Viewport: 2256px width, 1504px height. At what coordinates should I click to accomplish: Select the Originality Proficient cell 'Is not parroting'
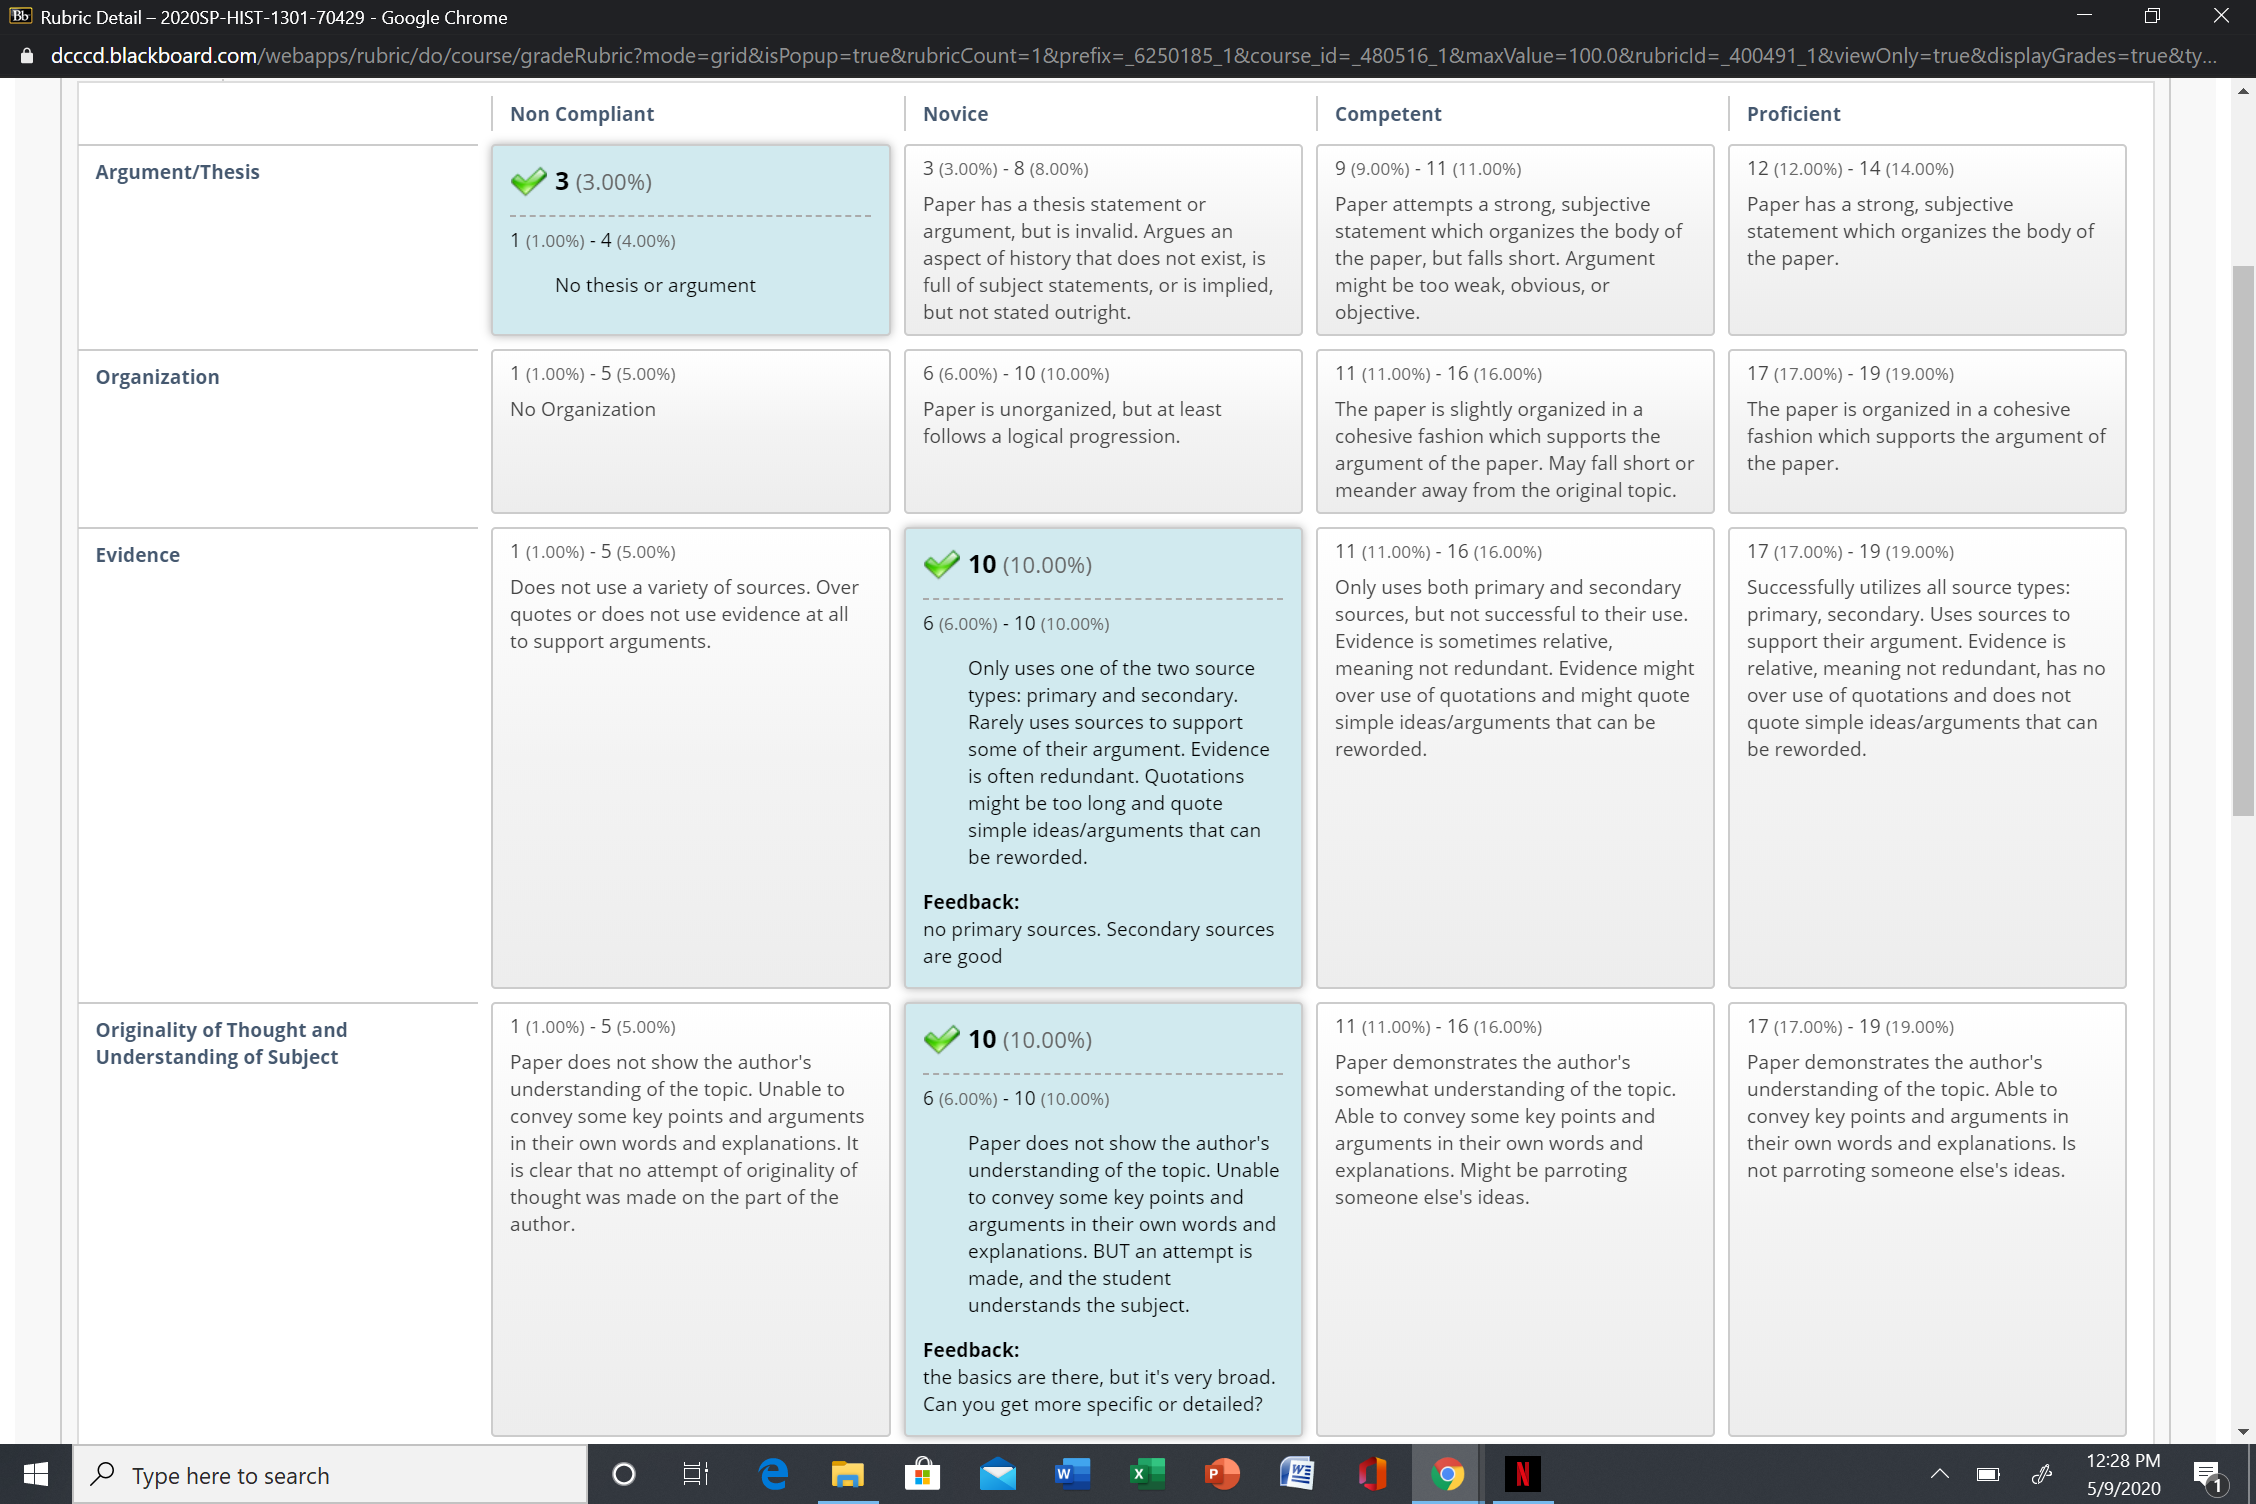click(1927, 1219)
